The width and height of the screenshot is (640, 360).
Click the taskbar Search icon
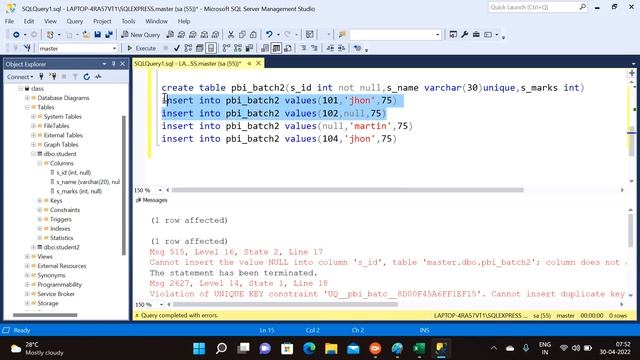coord(221,349)
